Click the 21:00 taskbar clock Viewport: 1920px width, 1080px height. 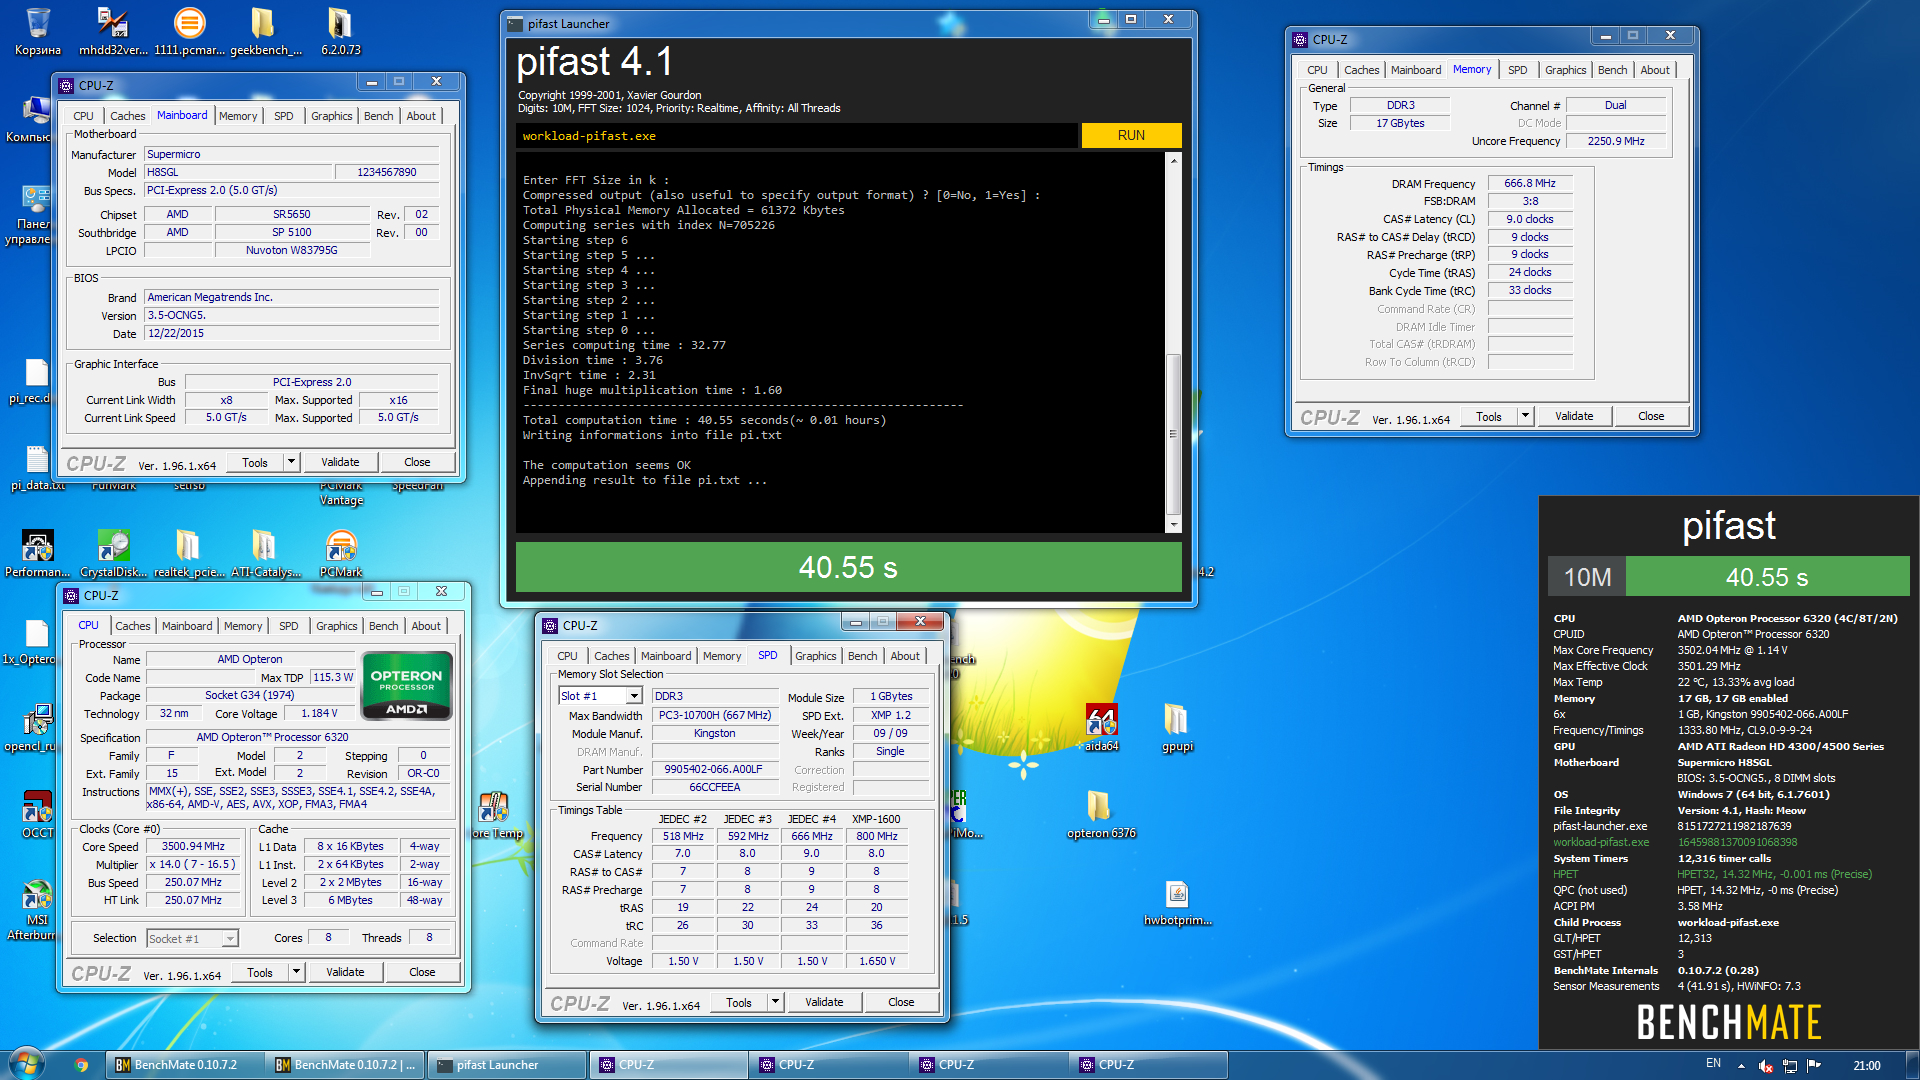pyautogui.click(x=1866, y=1065)
